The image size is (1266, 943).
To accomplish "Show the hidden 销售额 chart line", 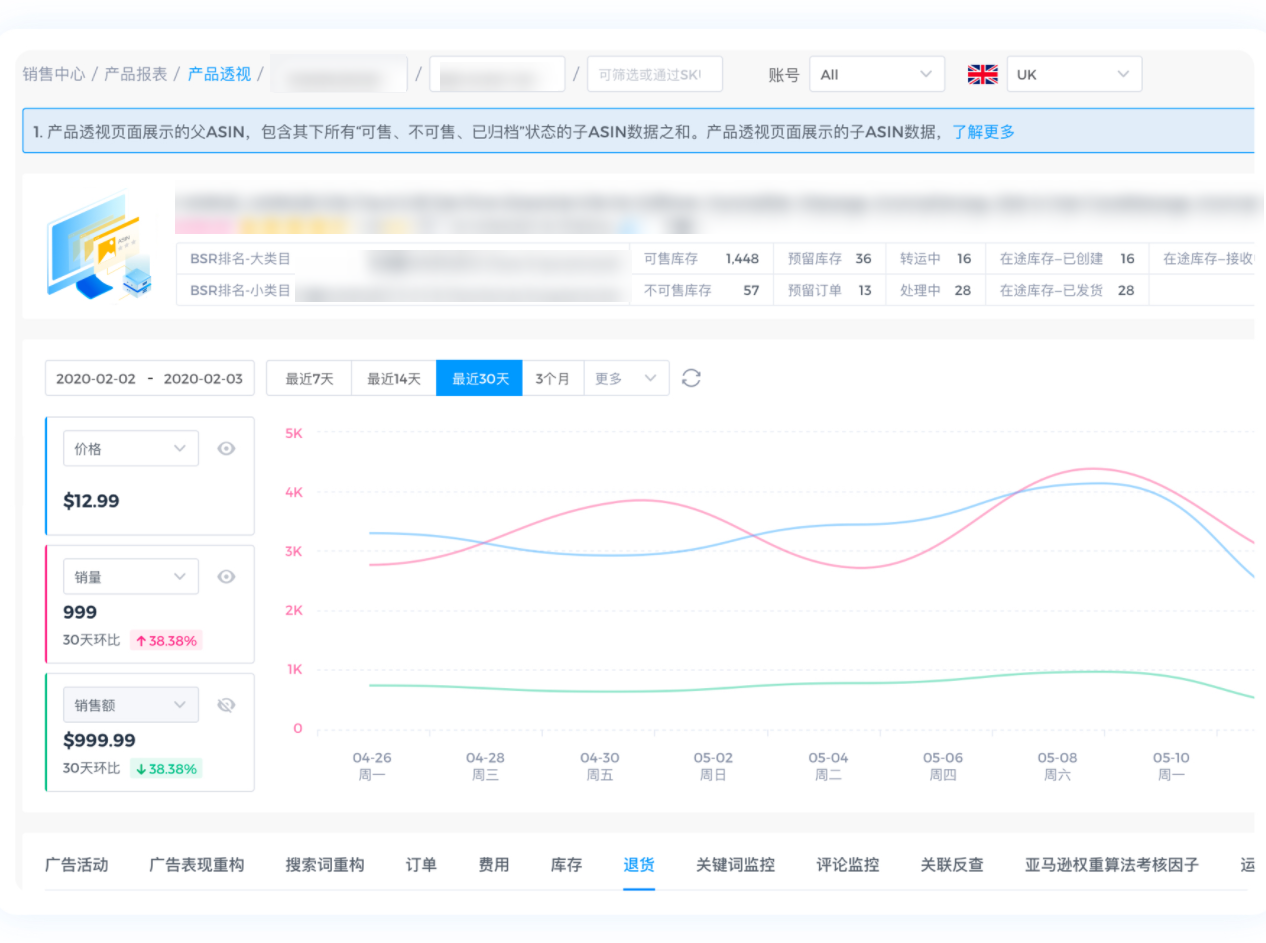I will [x=227, y=705].
